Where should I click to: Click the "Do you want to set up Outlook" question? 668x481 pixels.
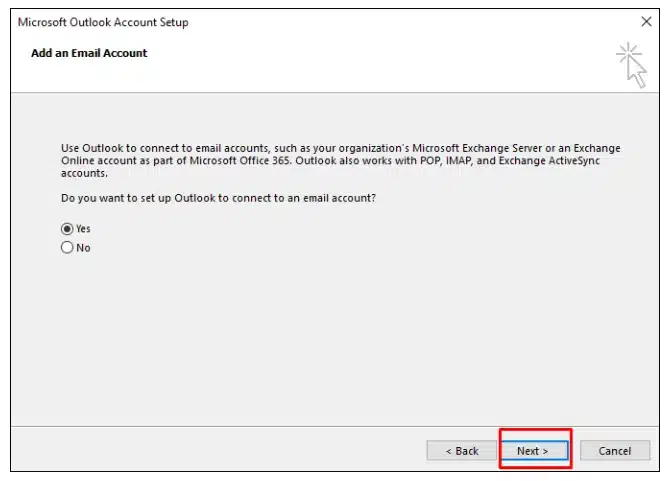pos(218,198)
